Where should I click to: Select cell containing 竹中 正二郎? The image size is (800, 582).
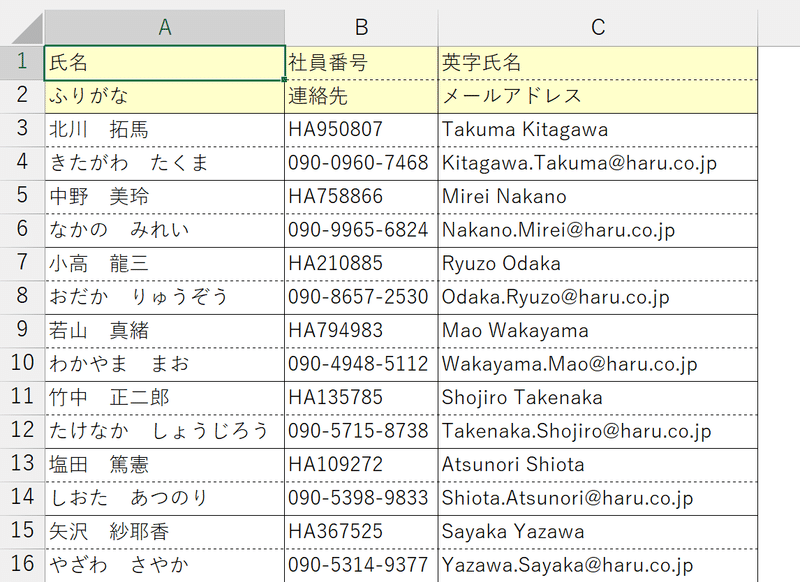[164, 398]
